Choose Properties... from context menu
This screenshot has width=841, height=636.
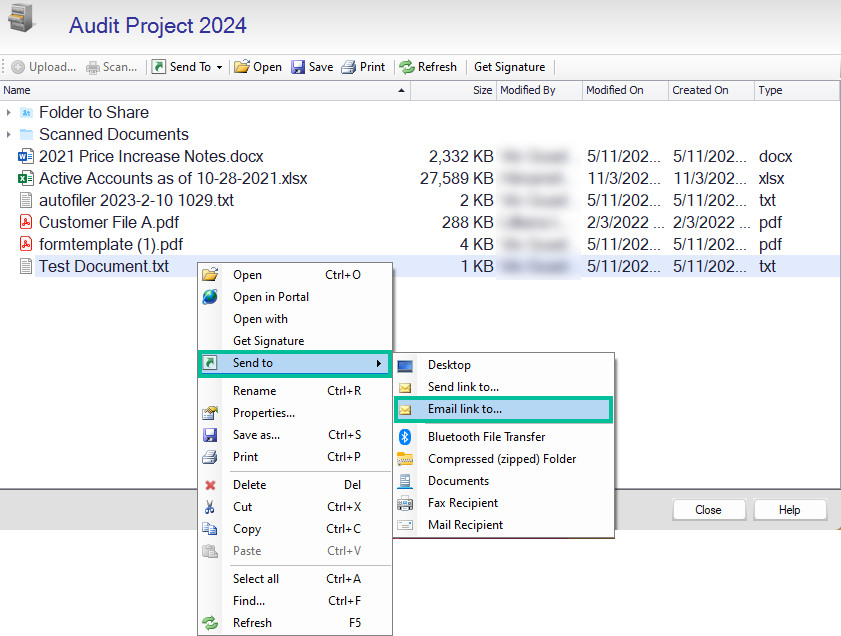coord(295,413)
